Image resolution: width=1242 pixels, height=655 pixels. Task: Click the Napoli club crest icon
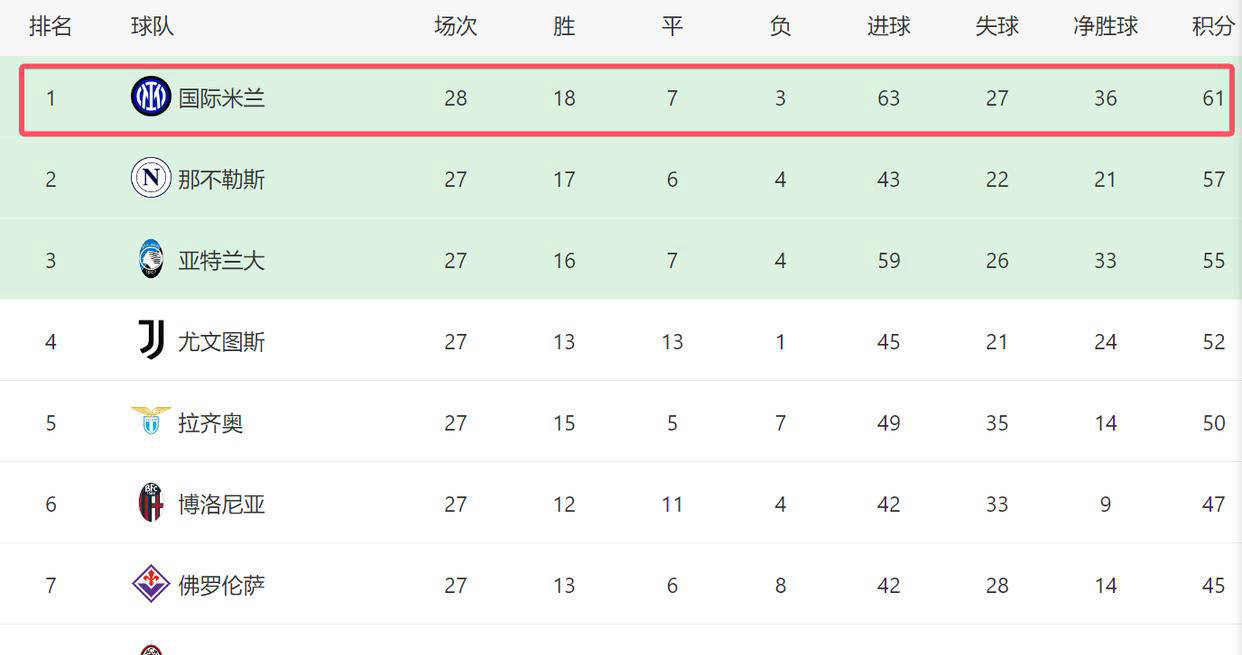[x=151, y=178]
